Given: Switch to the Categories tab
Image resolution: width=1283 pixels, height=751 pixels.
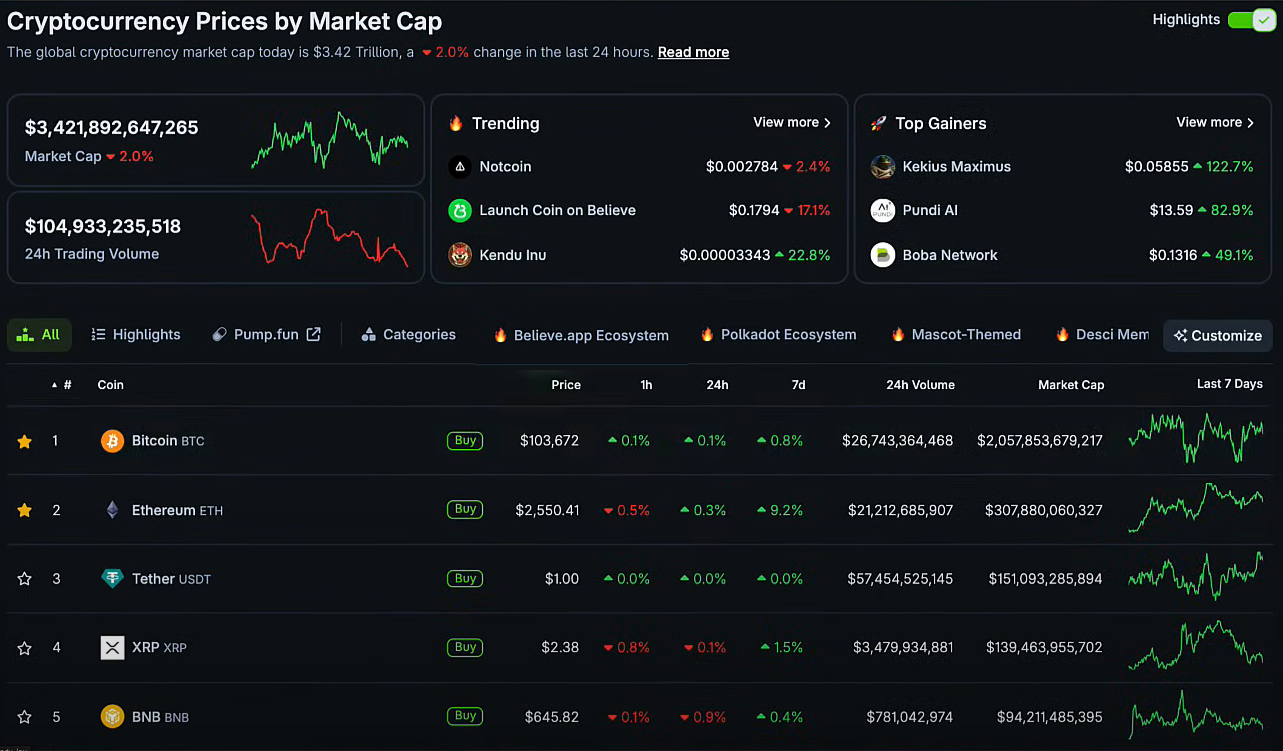Looking at the screenshot, I should (409, 335).
